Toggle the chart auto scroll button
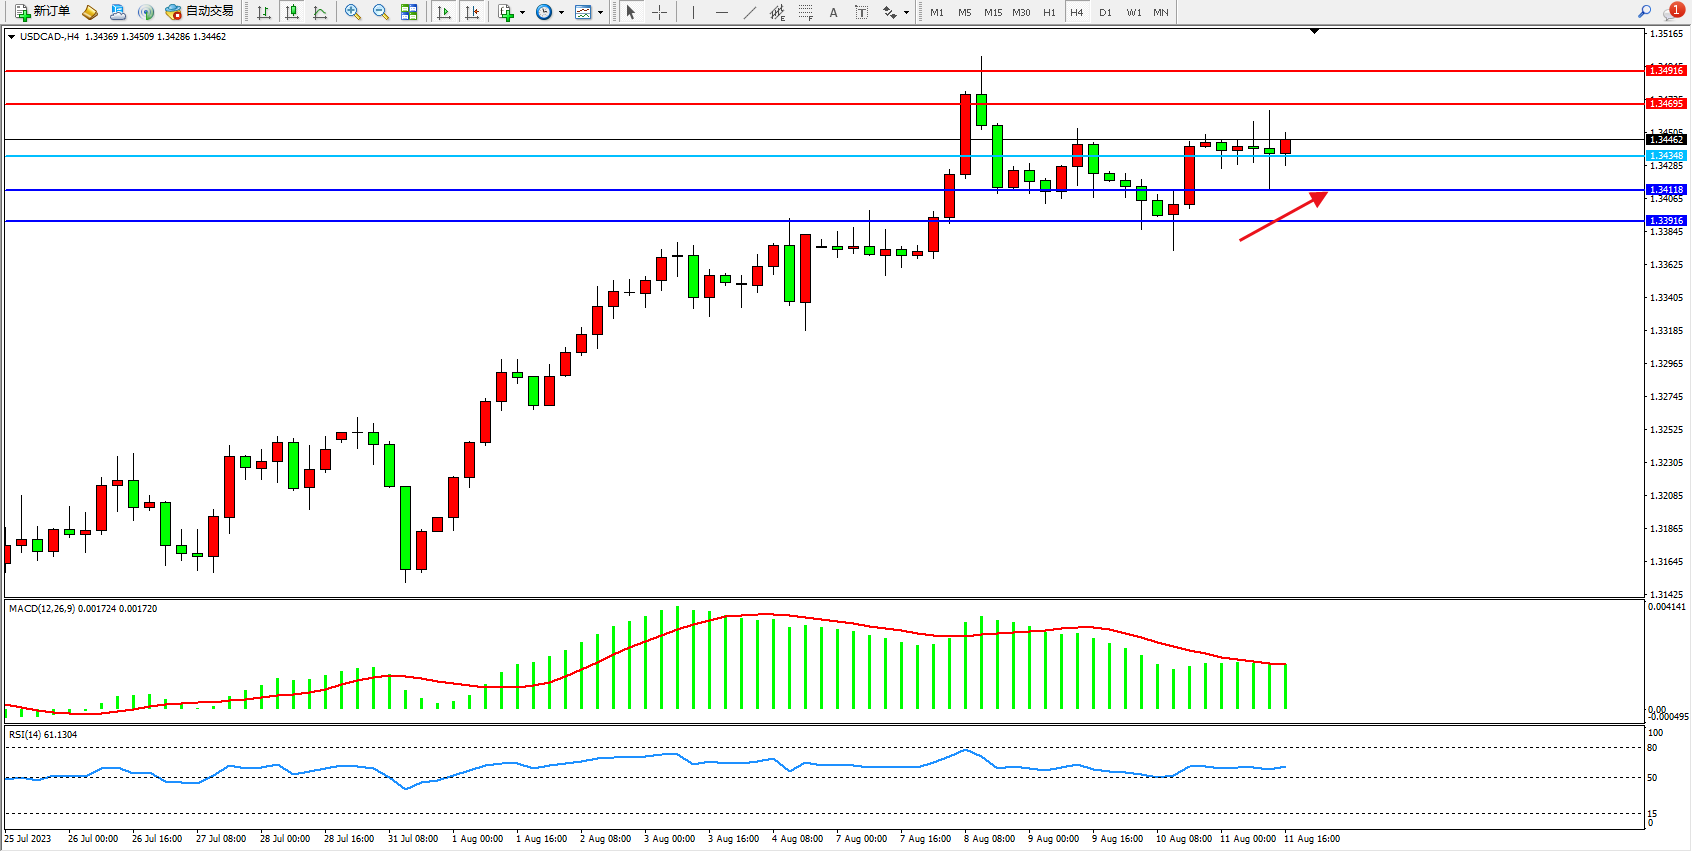The width and height of the screenshot is (1692, 852). [x=444, y=12]
